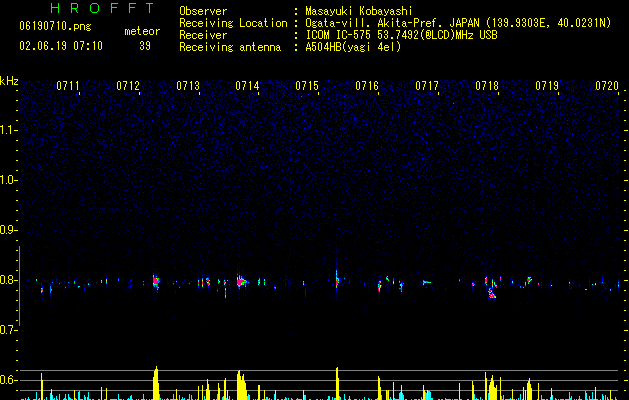The width and height of the screenshot is (629, 400).
Task: Click the 1.0 frequency axis label
Action: [x=9, y=180]
